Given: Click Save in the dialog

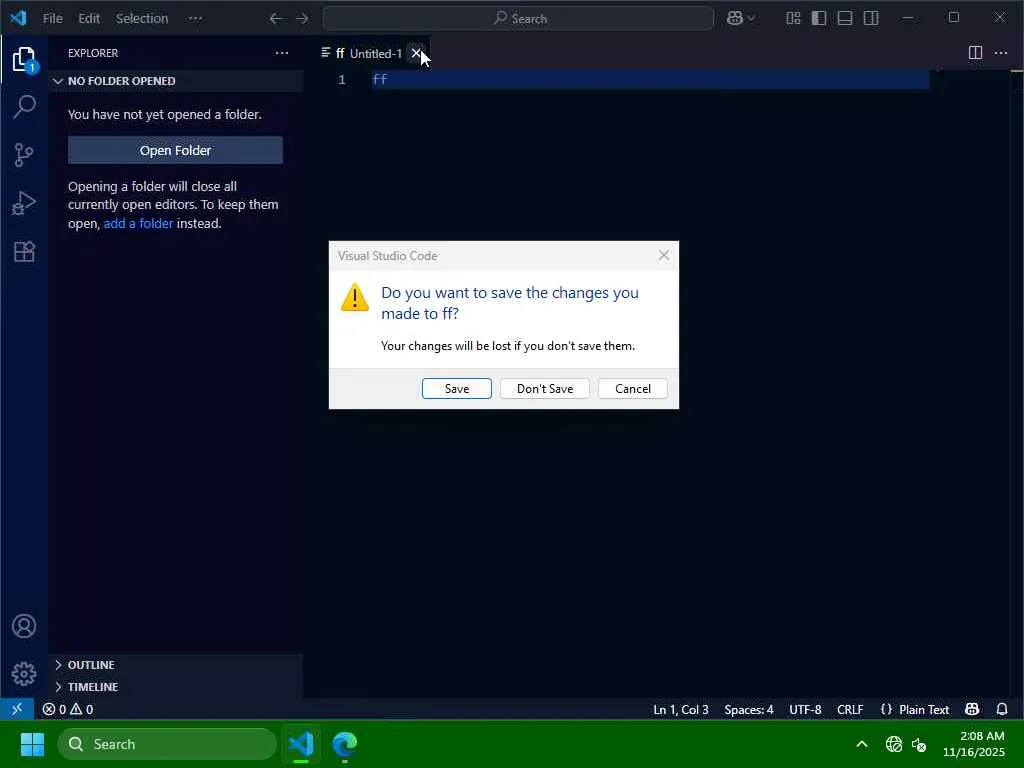Looking at the screenshot, I should coord(456,389).
